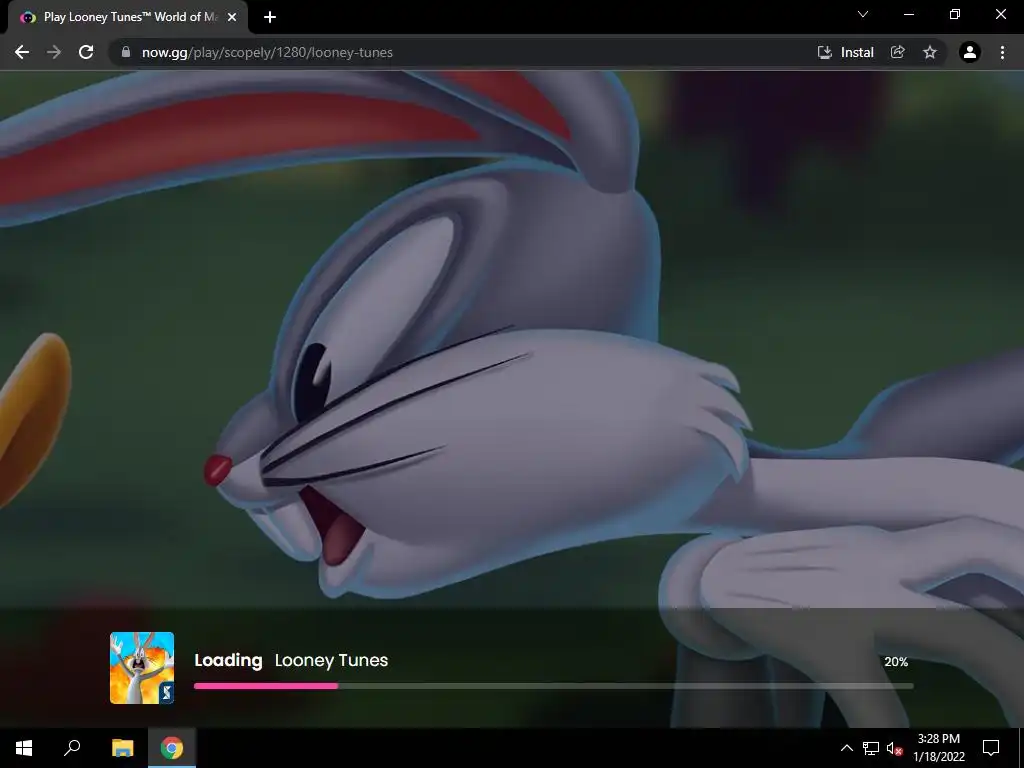Close the Looney Tunes tab
The image size is (1024, 768).
point(232,17)
